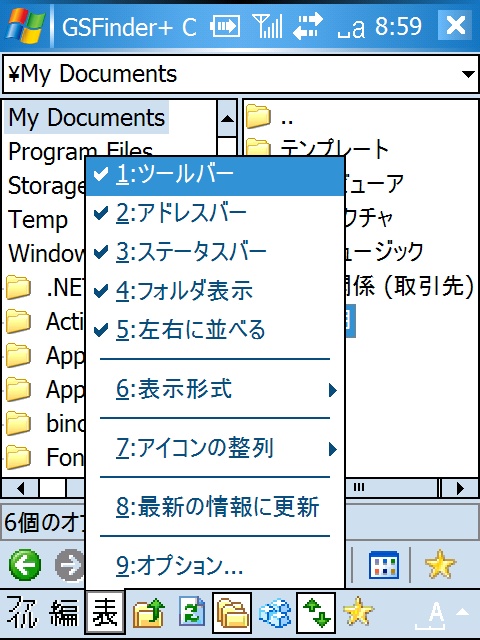Screen dimensions: 480x640
Task: Click the tree scrollbar up arrow
Action: (x=227, y=119)
